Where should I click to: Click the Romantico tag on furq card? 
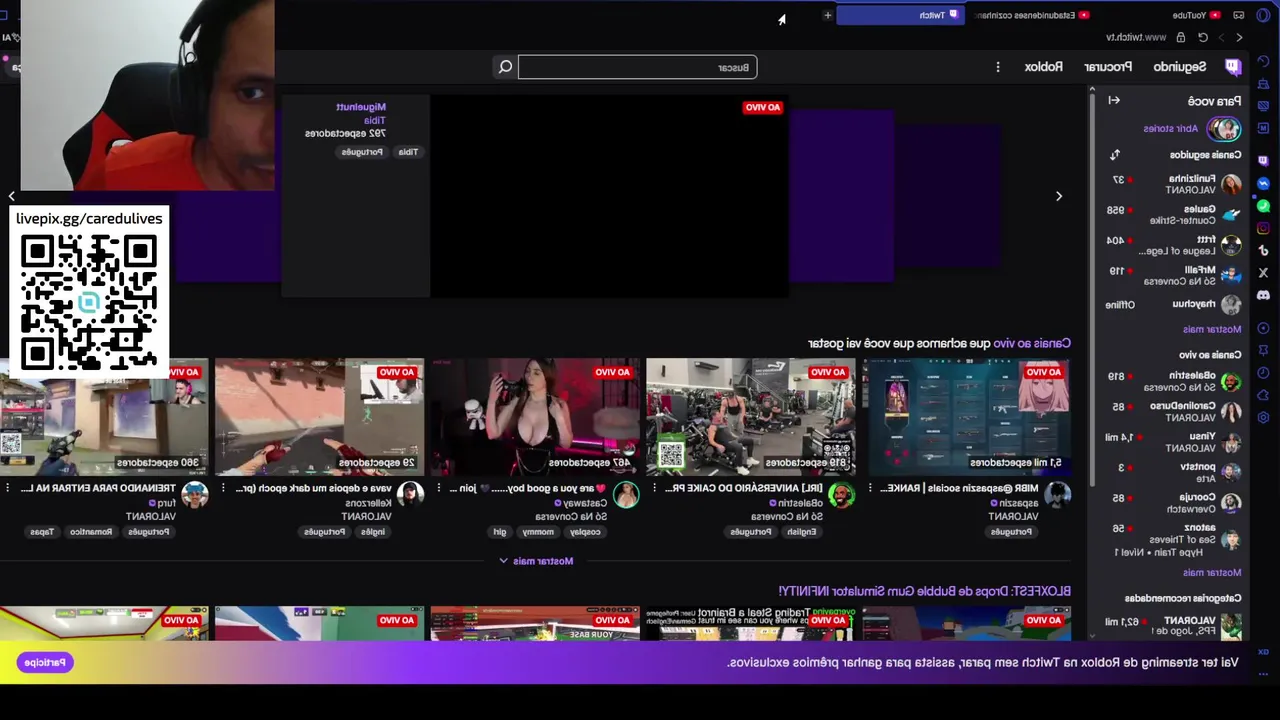click(91, 532)
